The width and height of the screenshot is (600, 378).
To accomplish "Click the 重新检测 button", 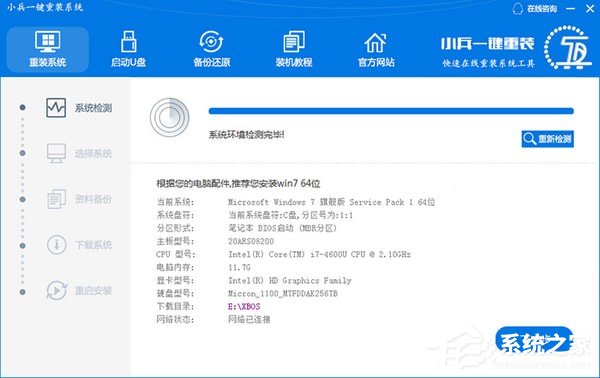I will [548, 138].
